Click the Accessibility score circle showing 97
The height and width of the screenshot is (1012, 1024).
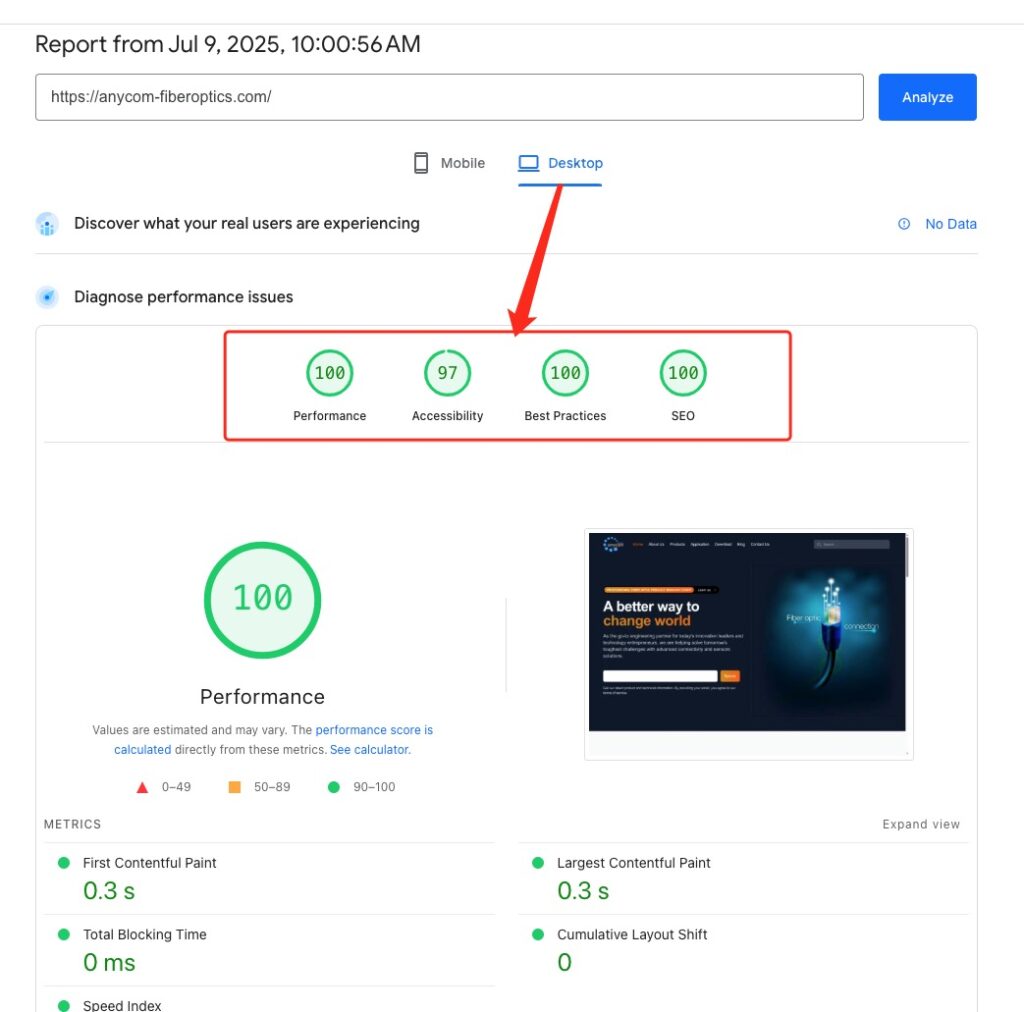[446, 372]
